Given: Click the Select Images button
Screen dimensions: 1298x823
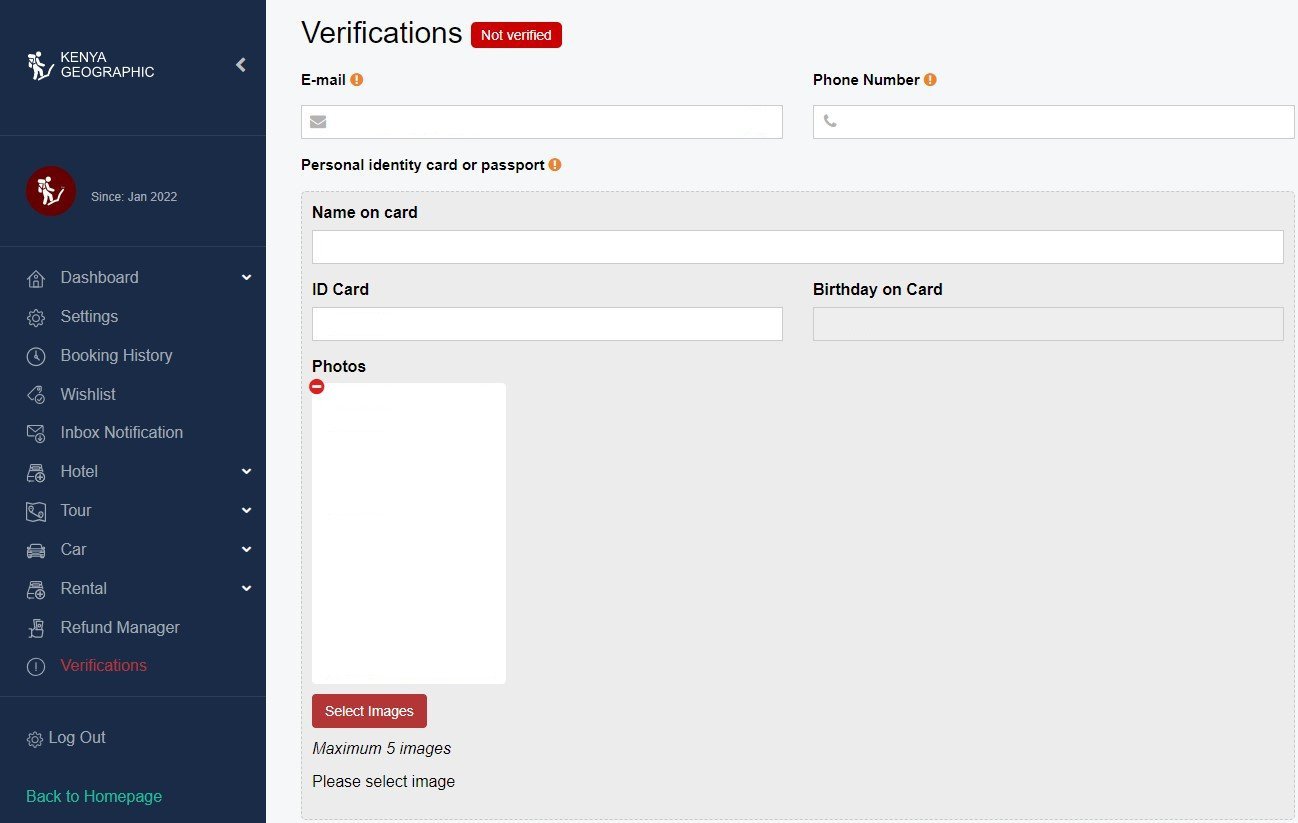Looking at the screenshot, I should click(369, 711).
